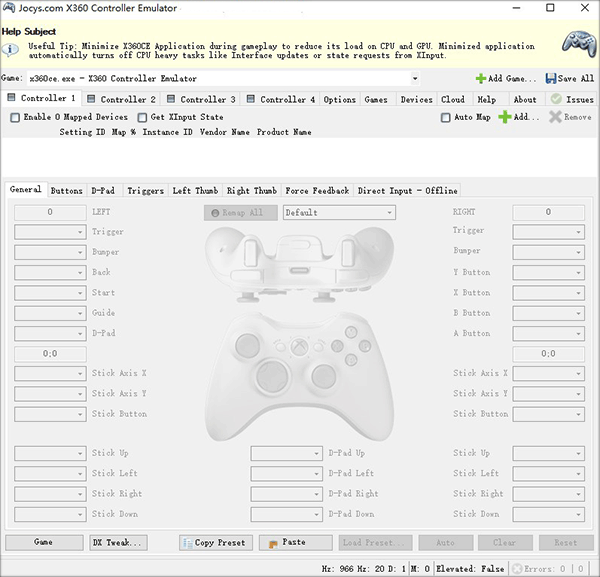Open the left Trigger mapping dropdown
The height and width of the screenshot is (577, 600).
point(80,232)
